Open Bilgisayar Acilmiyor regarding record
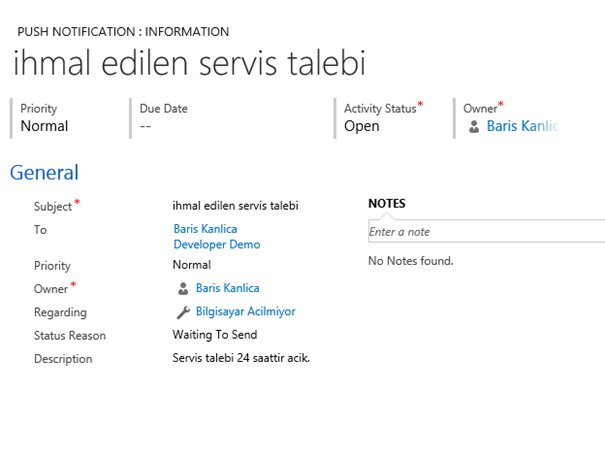The image size is (605, 457). [245, 311]
